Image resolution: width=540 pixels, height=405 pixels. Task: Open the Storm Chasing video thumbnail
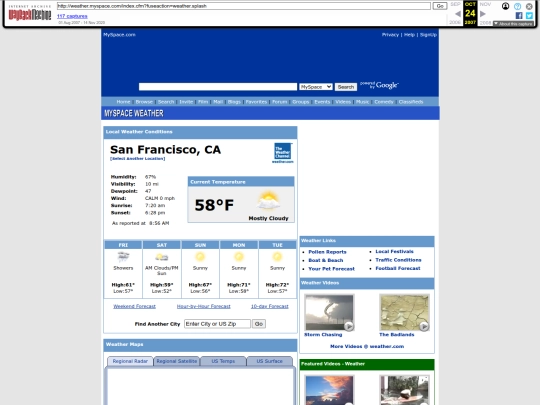(329, 312)
